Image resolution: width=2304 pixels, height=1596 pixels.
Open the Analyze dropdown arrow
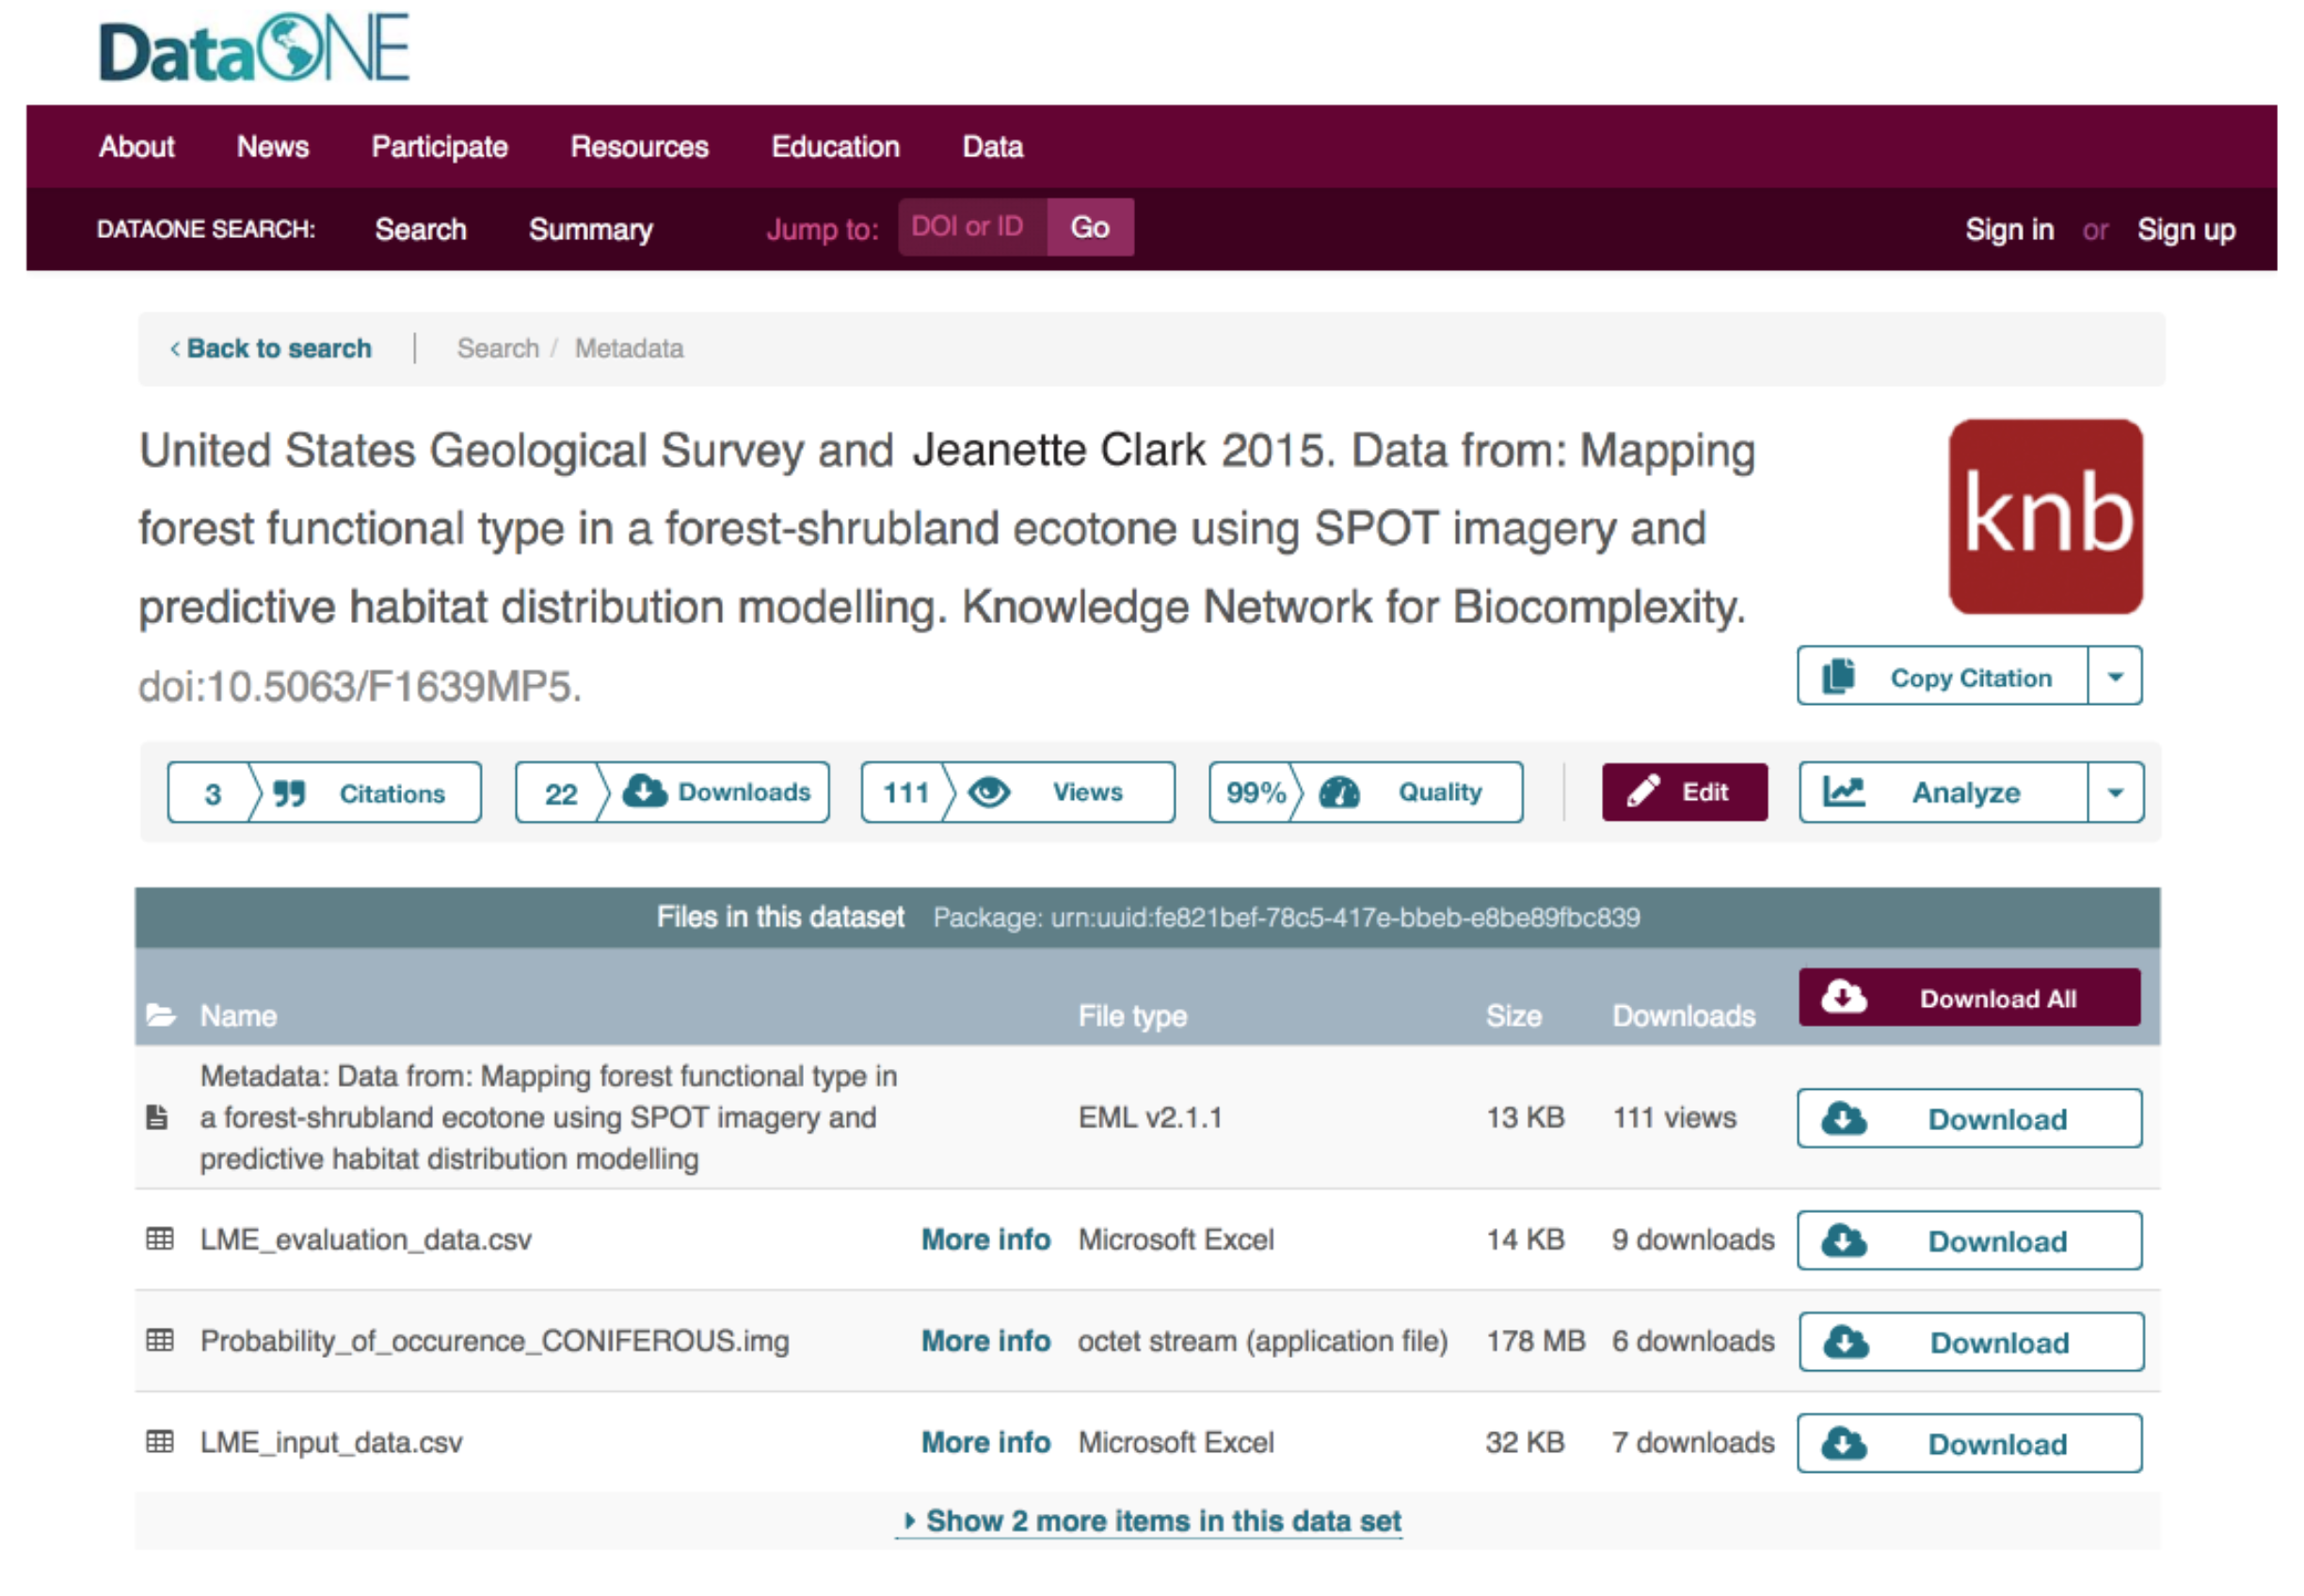pyautogui.click(x=2114, y=792)
